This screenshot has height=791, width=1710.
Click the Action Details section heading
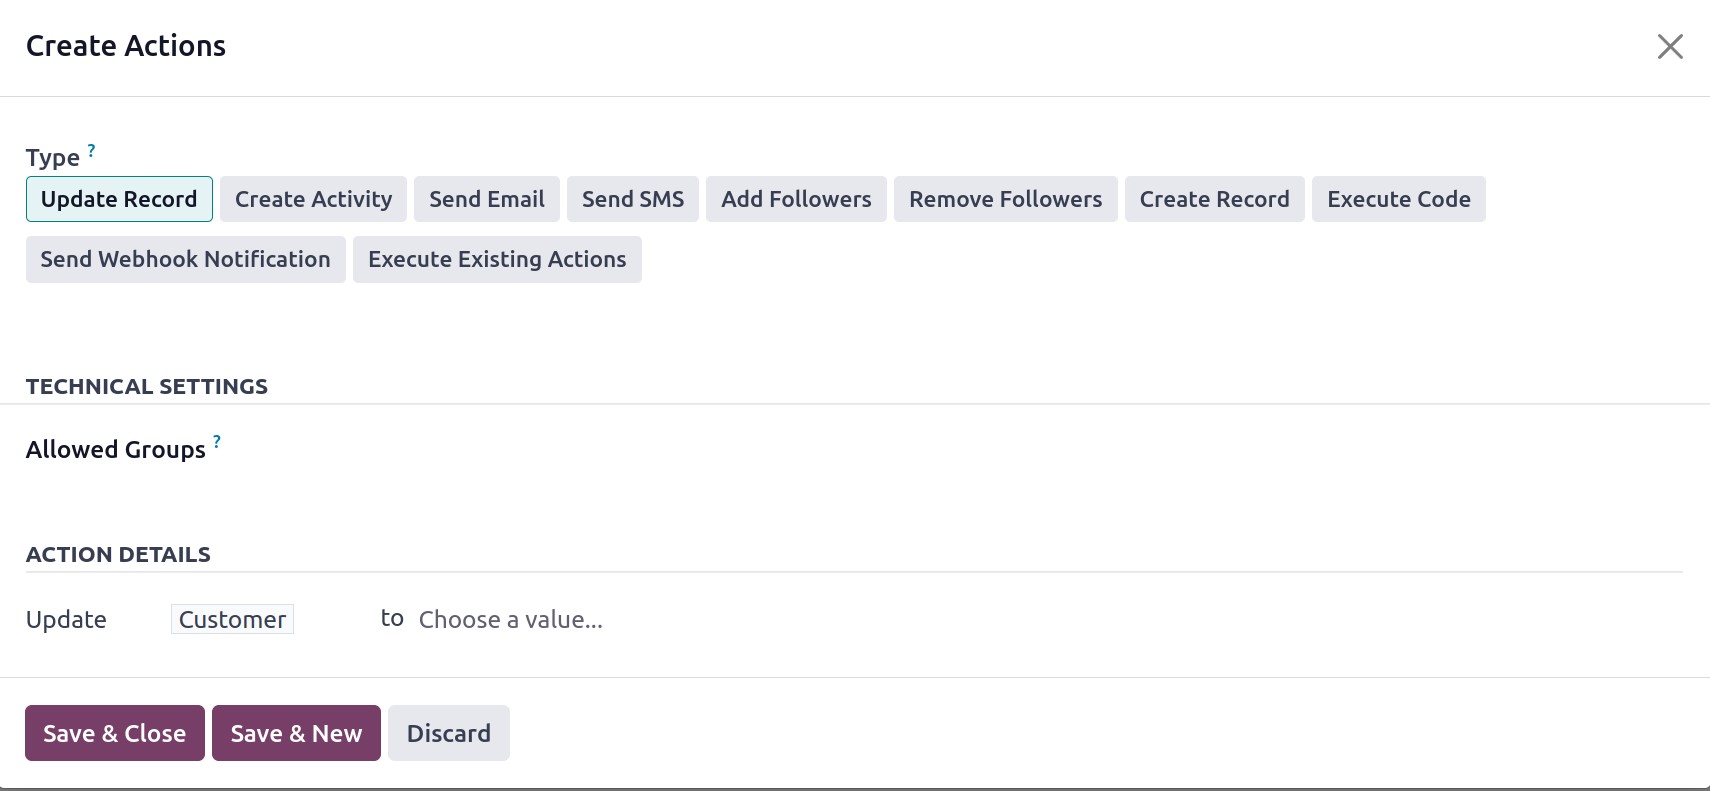click(x=118, y=554)
